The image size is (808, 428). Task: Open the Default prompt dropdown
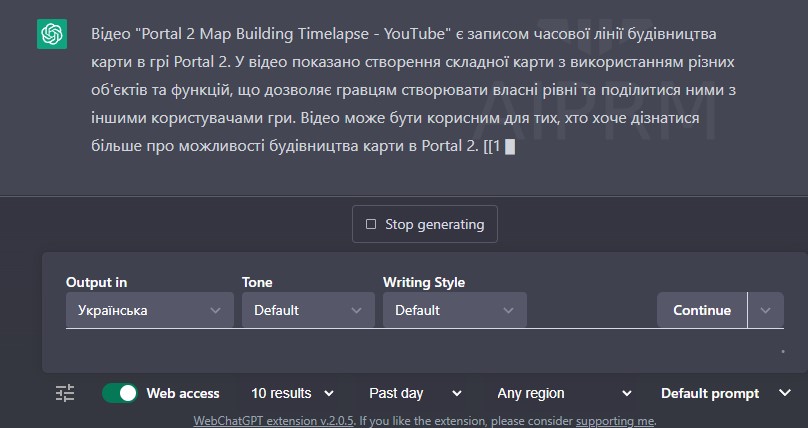(726, 393)
